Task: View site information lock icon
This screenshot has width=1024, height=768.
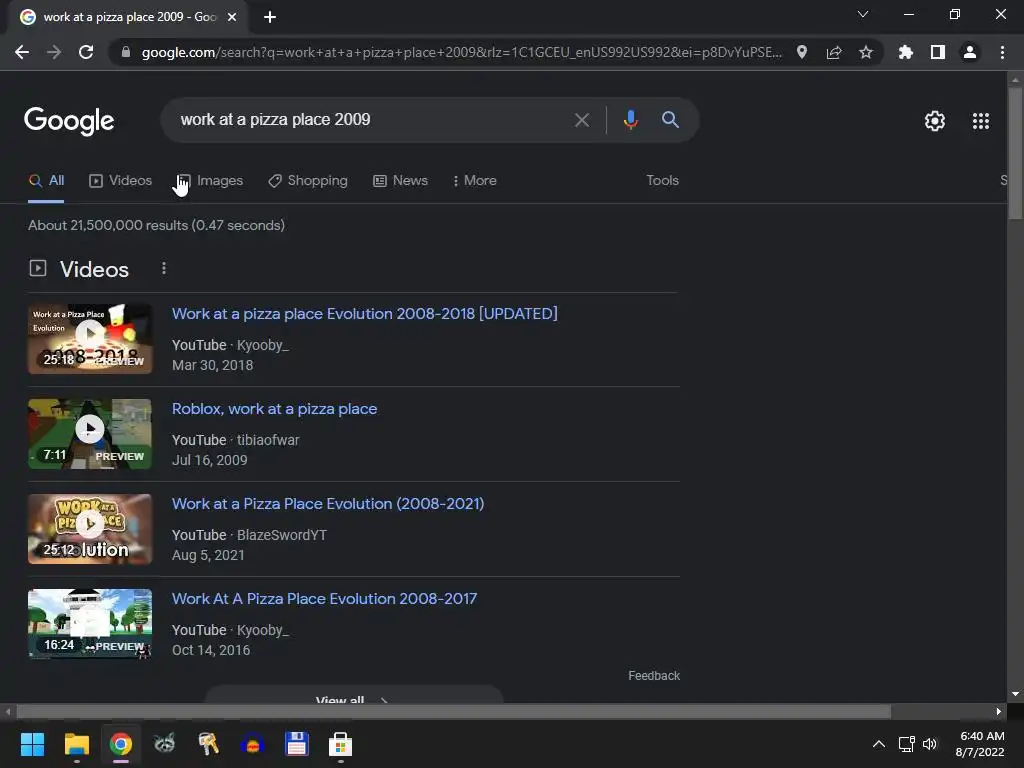Action: pyautogui.click(x=126, y=52)
